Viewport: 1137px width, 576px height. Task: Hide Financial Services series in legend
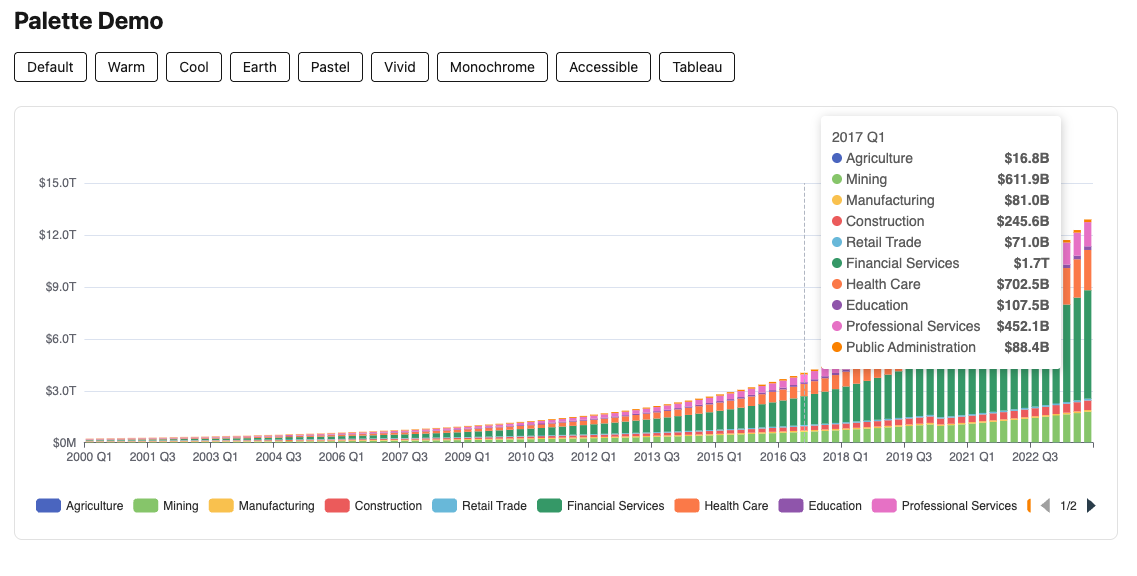[601, 506]
